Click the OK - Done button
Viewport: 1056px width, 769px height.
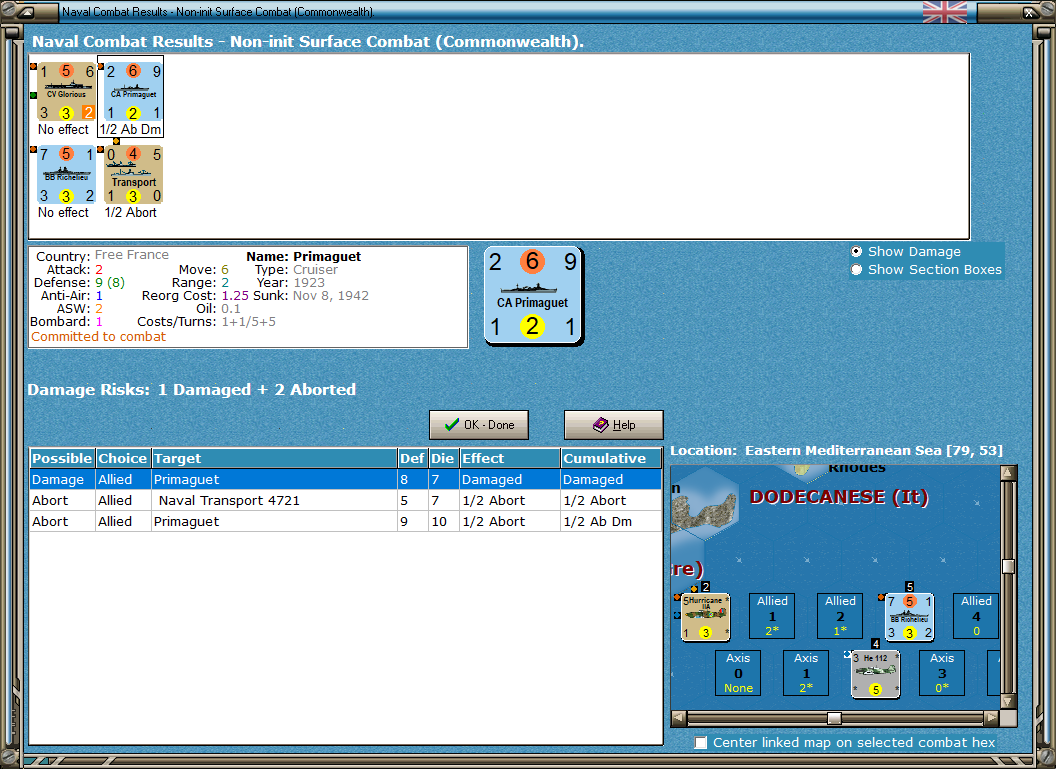click(479, 425)
